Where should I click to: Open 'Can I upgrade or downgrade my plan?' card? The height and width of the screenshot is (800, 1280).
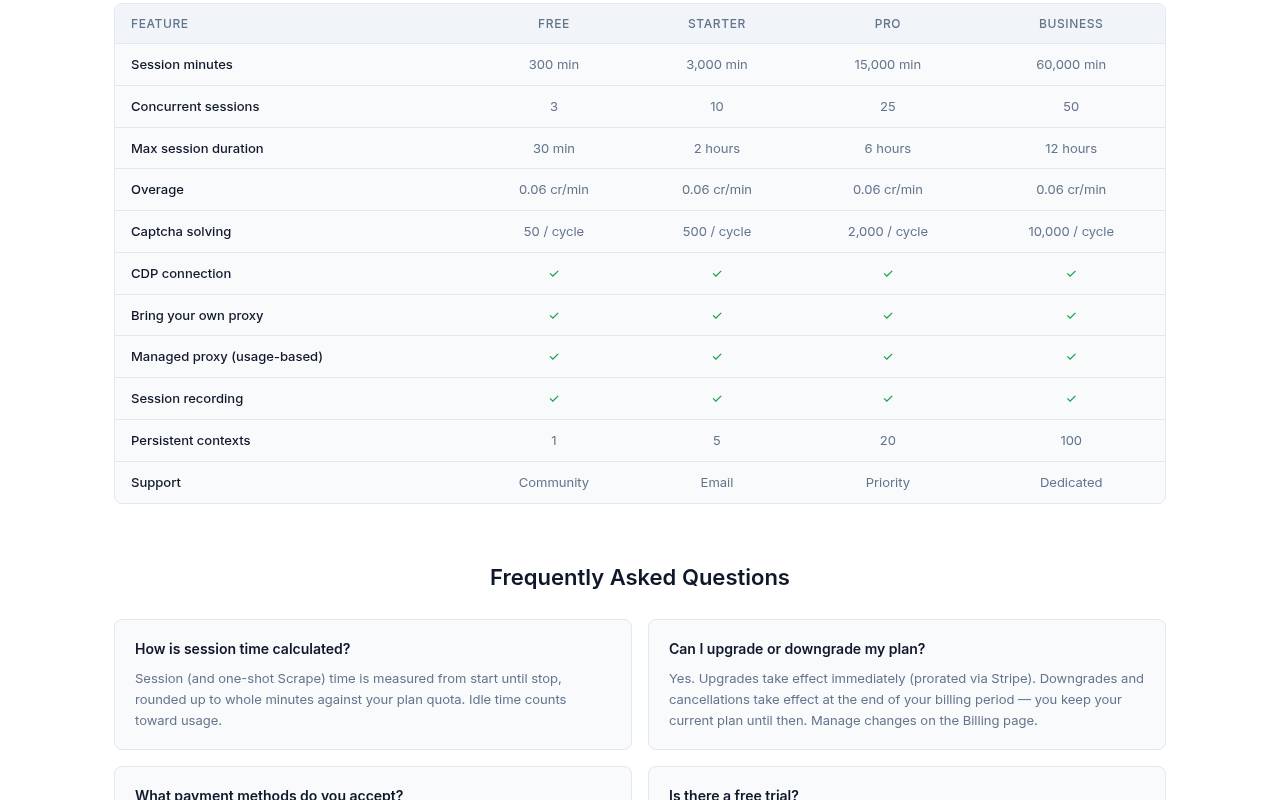[x=907, y=684]
